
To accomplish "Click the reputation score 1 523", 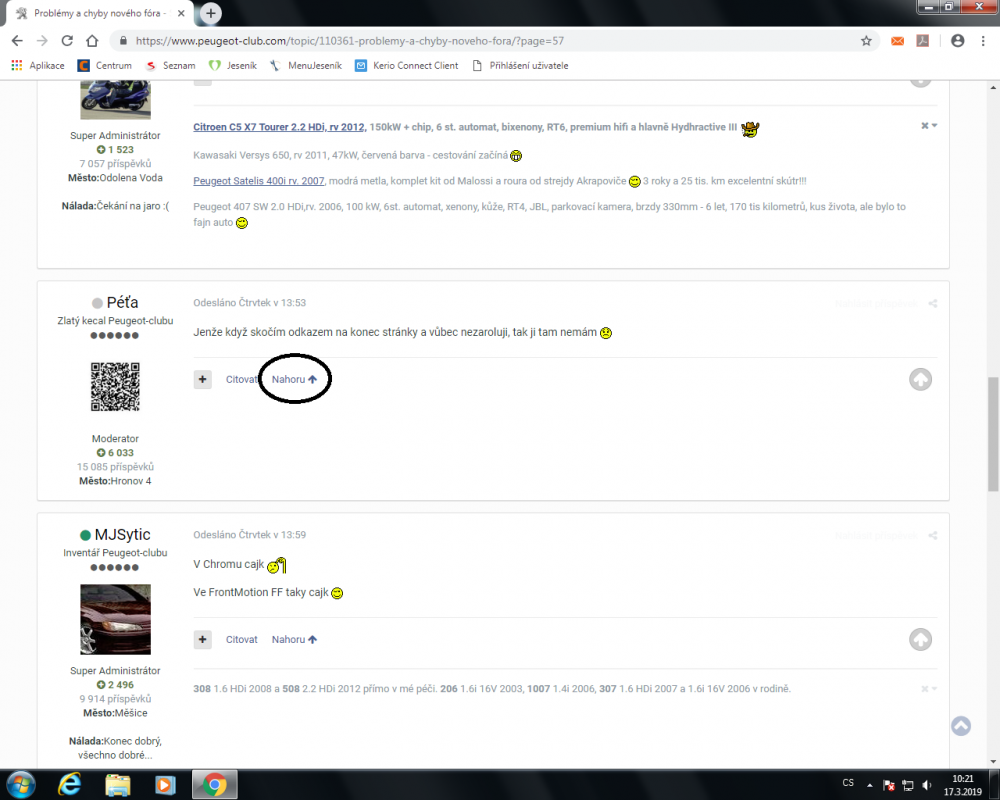I will coord(115,149).
